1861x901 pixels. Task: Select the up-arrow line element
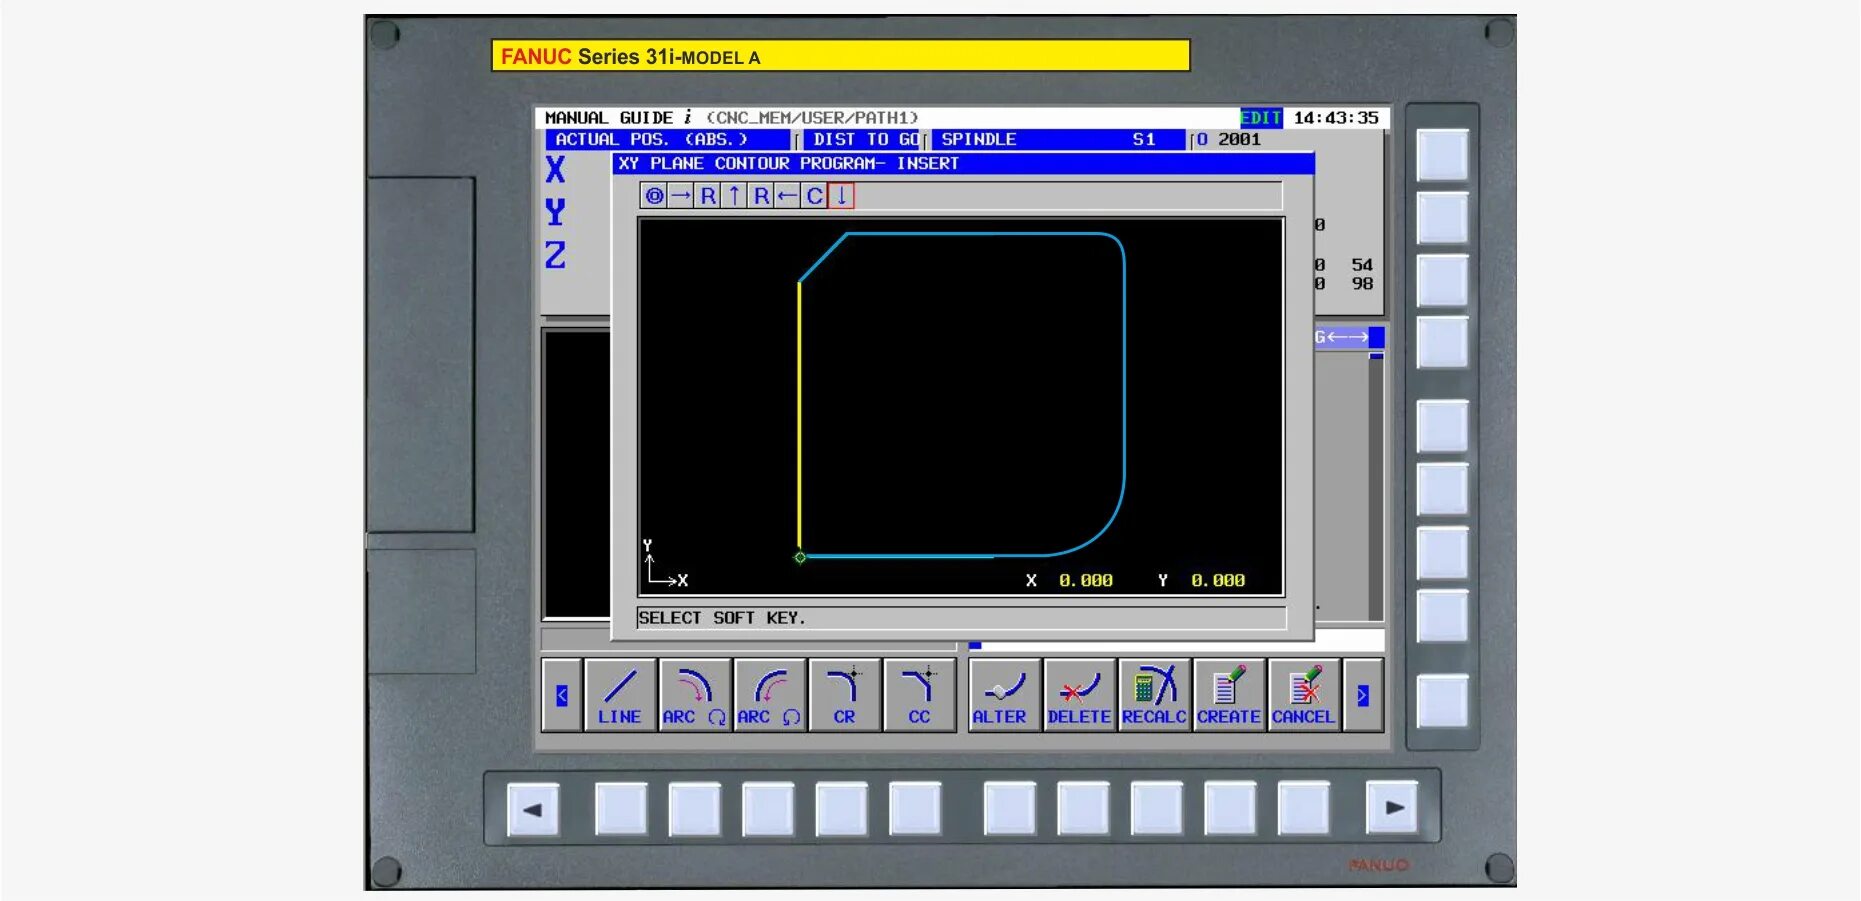[734, 196]
